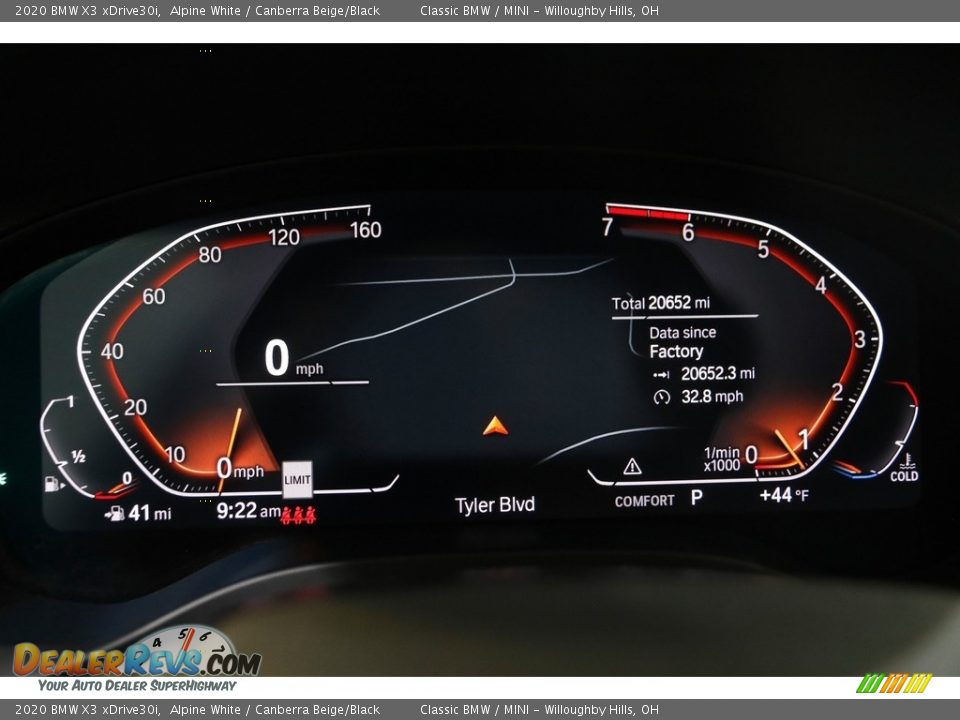Click the 40 mark on the speedometer
The height and width of the screenshot is (720, 960).
point(112,351)
